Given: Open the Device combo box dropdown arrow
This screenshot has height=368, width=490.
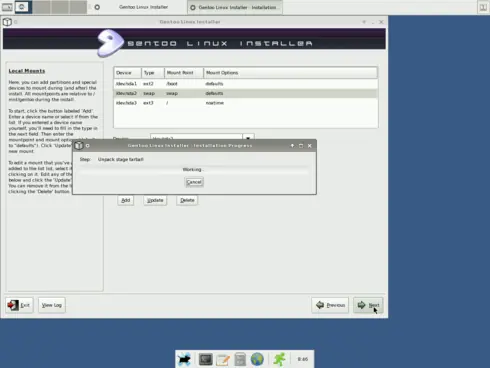Looking at the screenshot, I should tap(248, 137).
